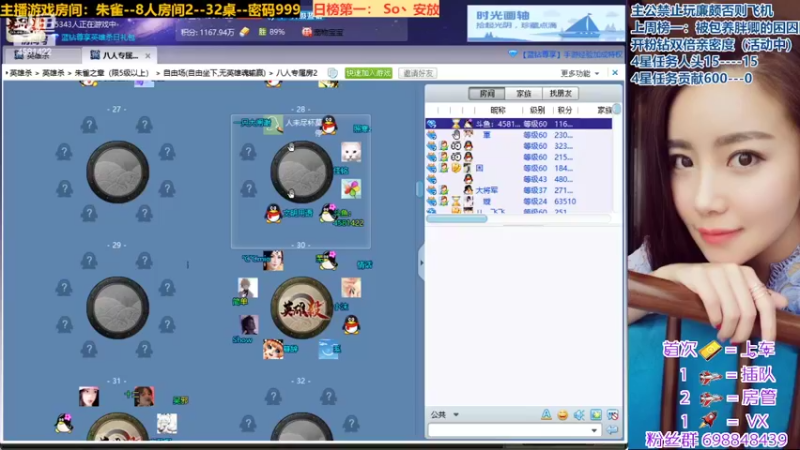This screenshot has height=450, width=800.
Task: Select the player row with score 63510
Action: (519, 202)
